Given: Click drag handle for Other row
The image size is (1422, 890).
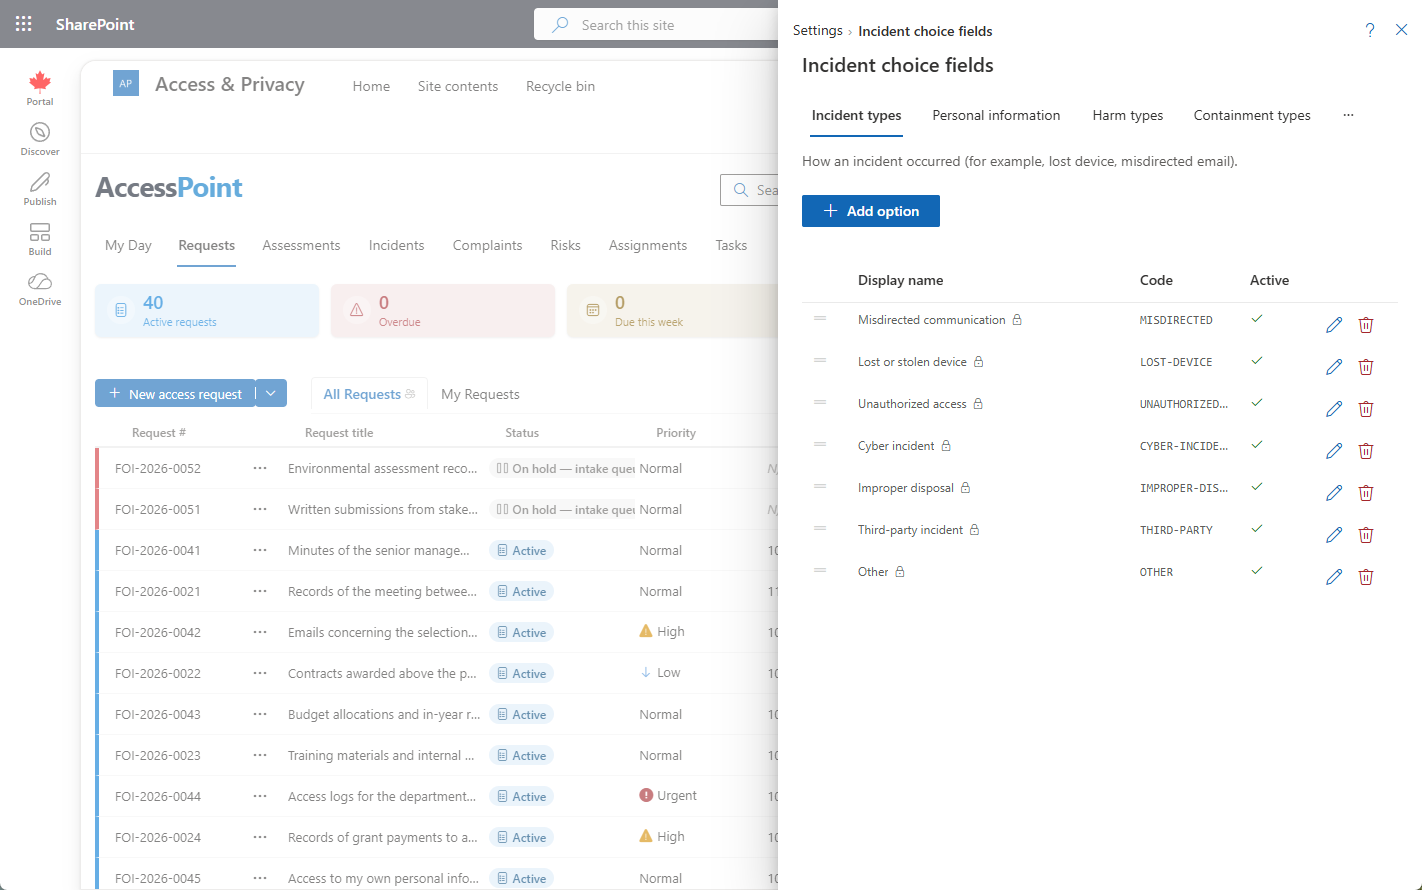Looking at the screenshot, I should pos(820,571).
